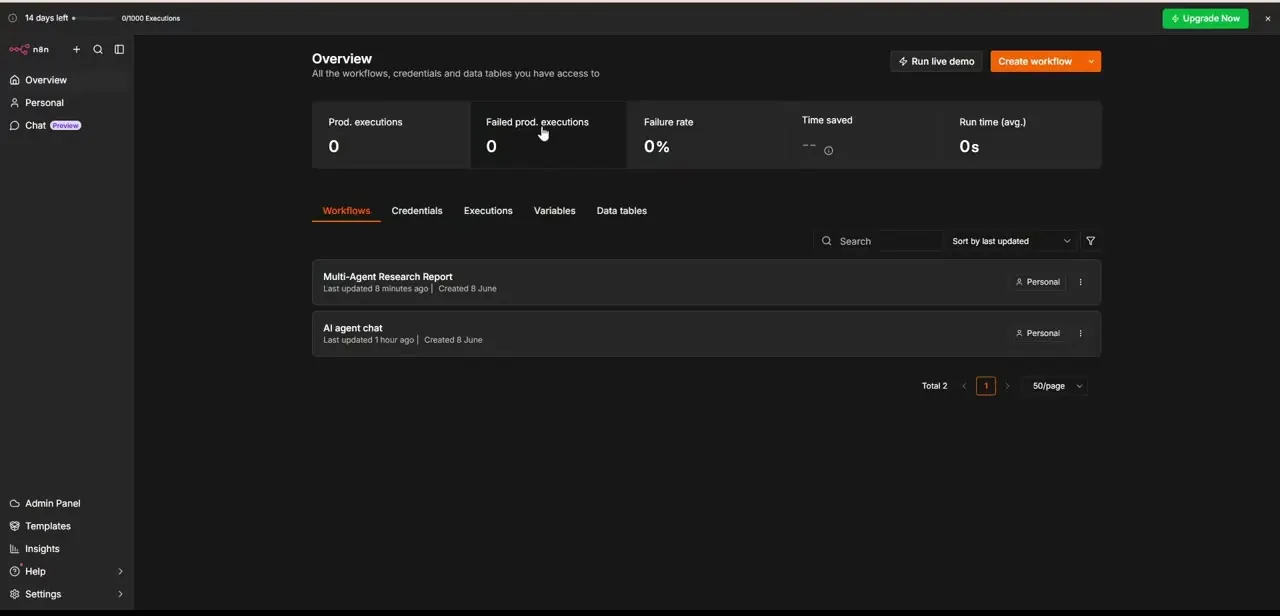Open Templates in the sidebar
This screenshot has width=1280, height=616.
click(x=67, y=526)
